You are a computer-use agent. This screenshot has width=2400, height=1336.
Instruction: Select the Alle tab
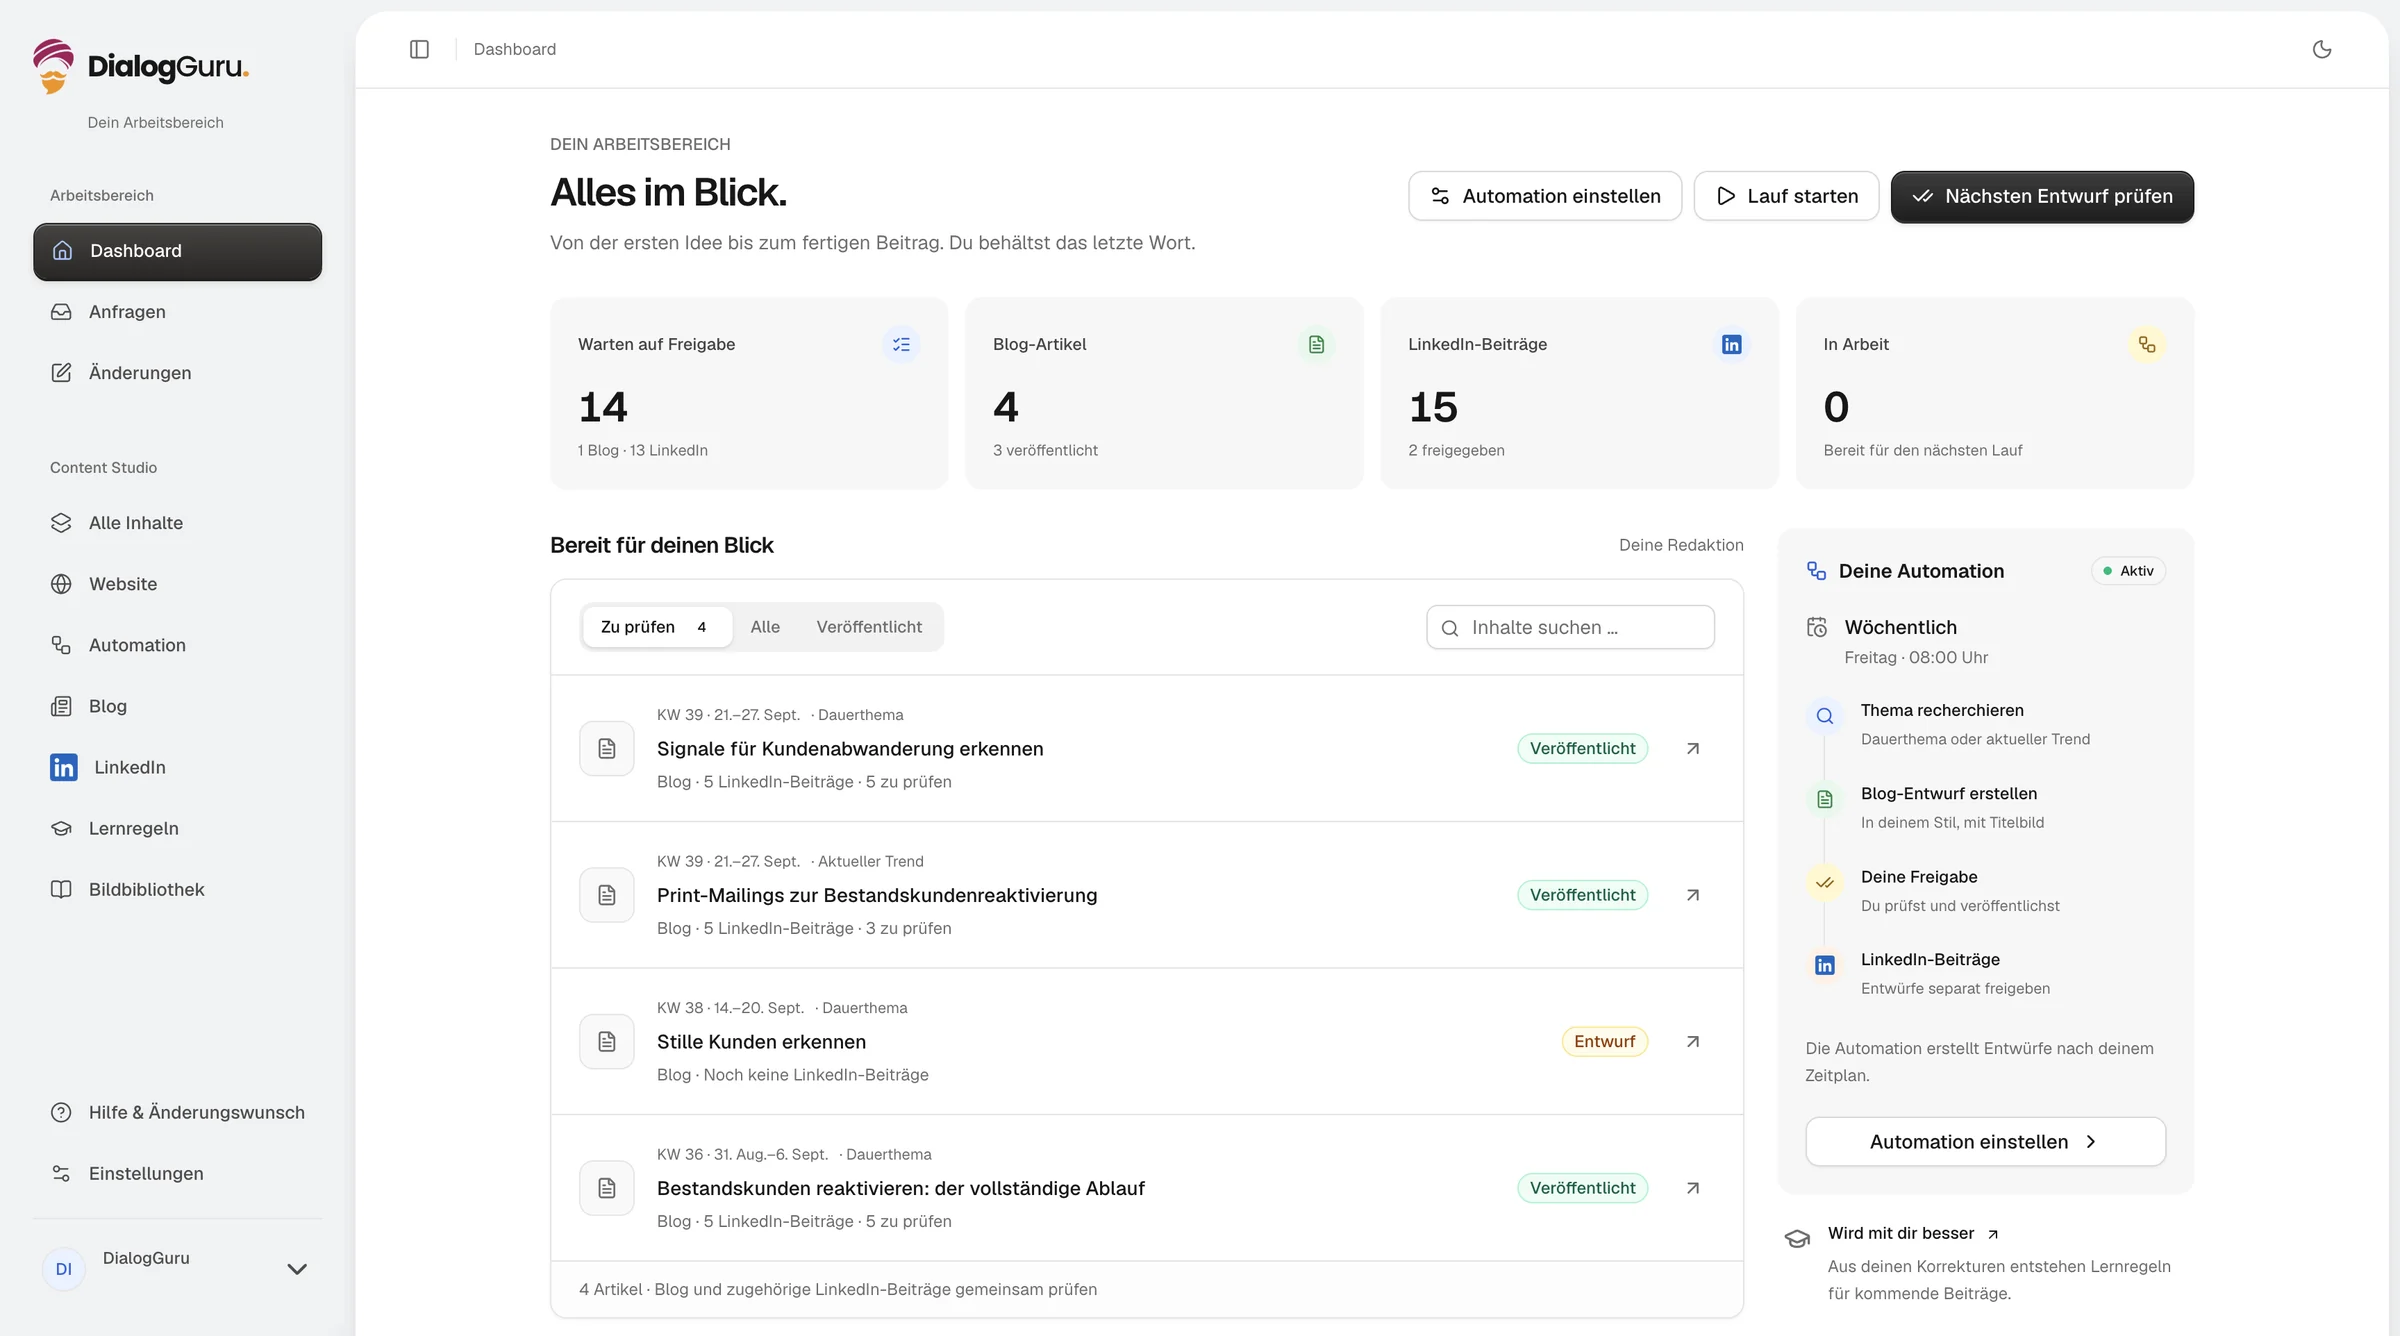click(x=765, y=627)
